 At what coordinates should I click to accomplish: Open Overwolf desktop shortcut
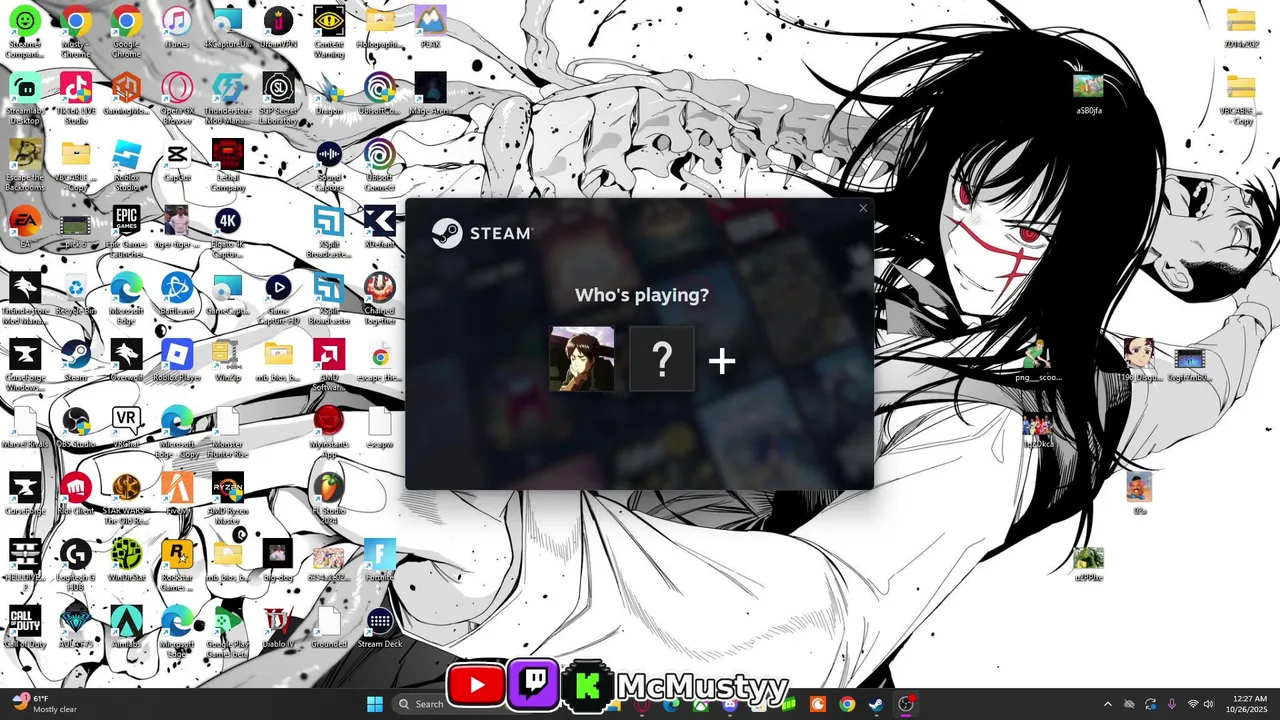127,361
